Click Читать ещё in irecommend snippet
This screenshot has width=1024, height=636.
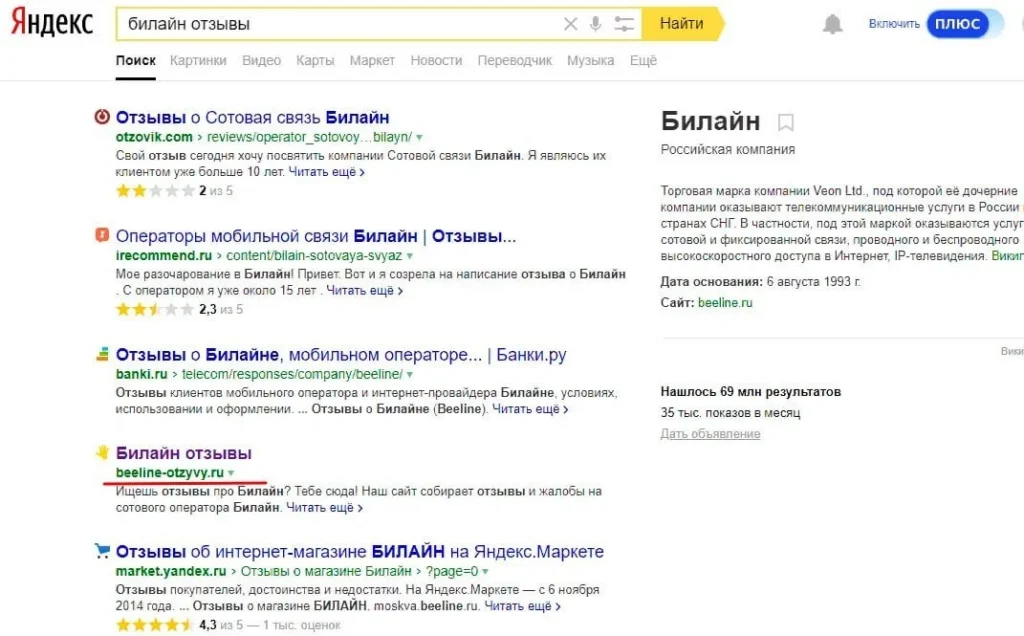[x=364, y=291]
